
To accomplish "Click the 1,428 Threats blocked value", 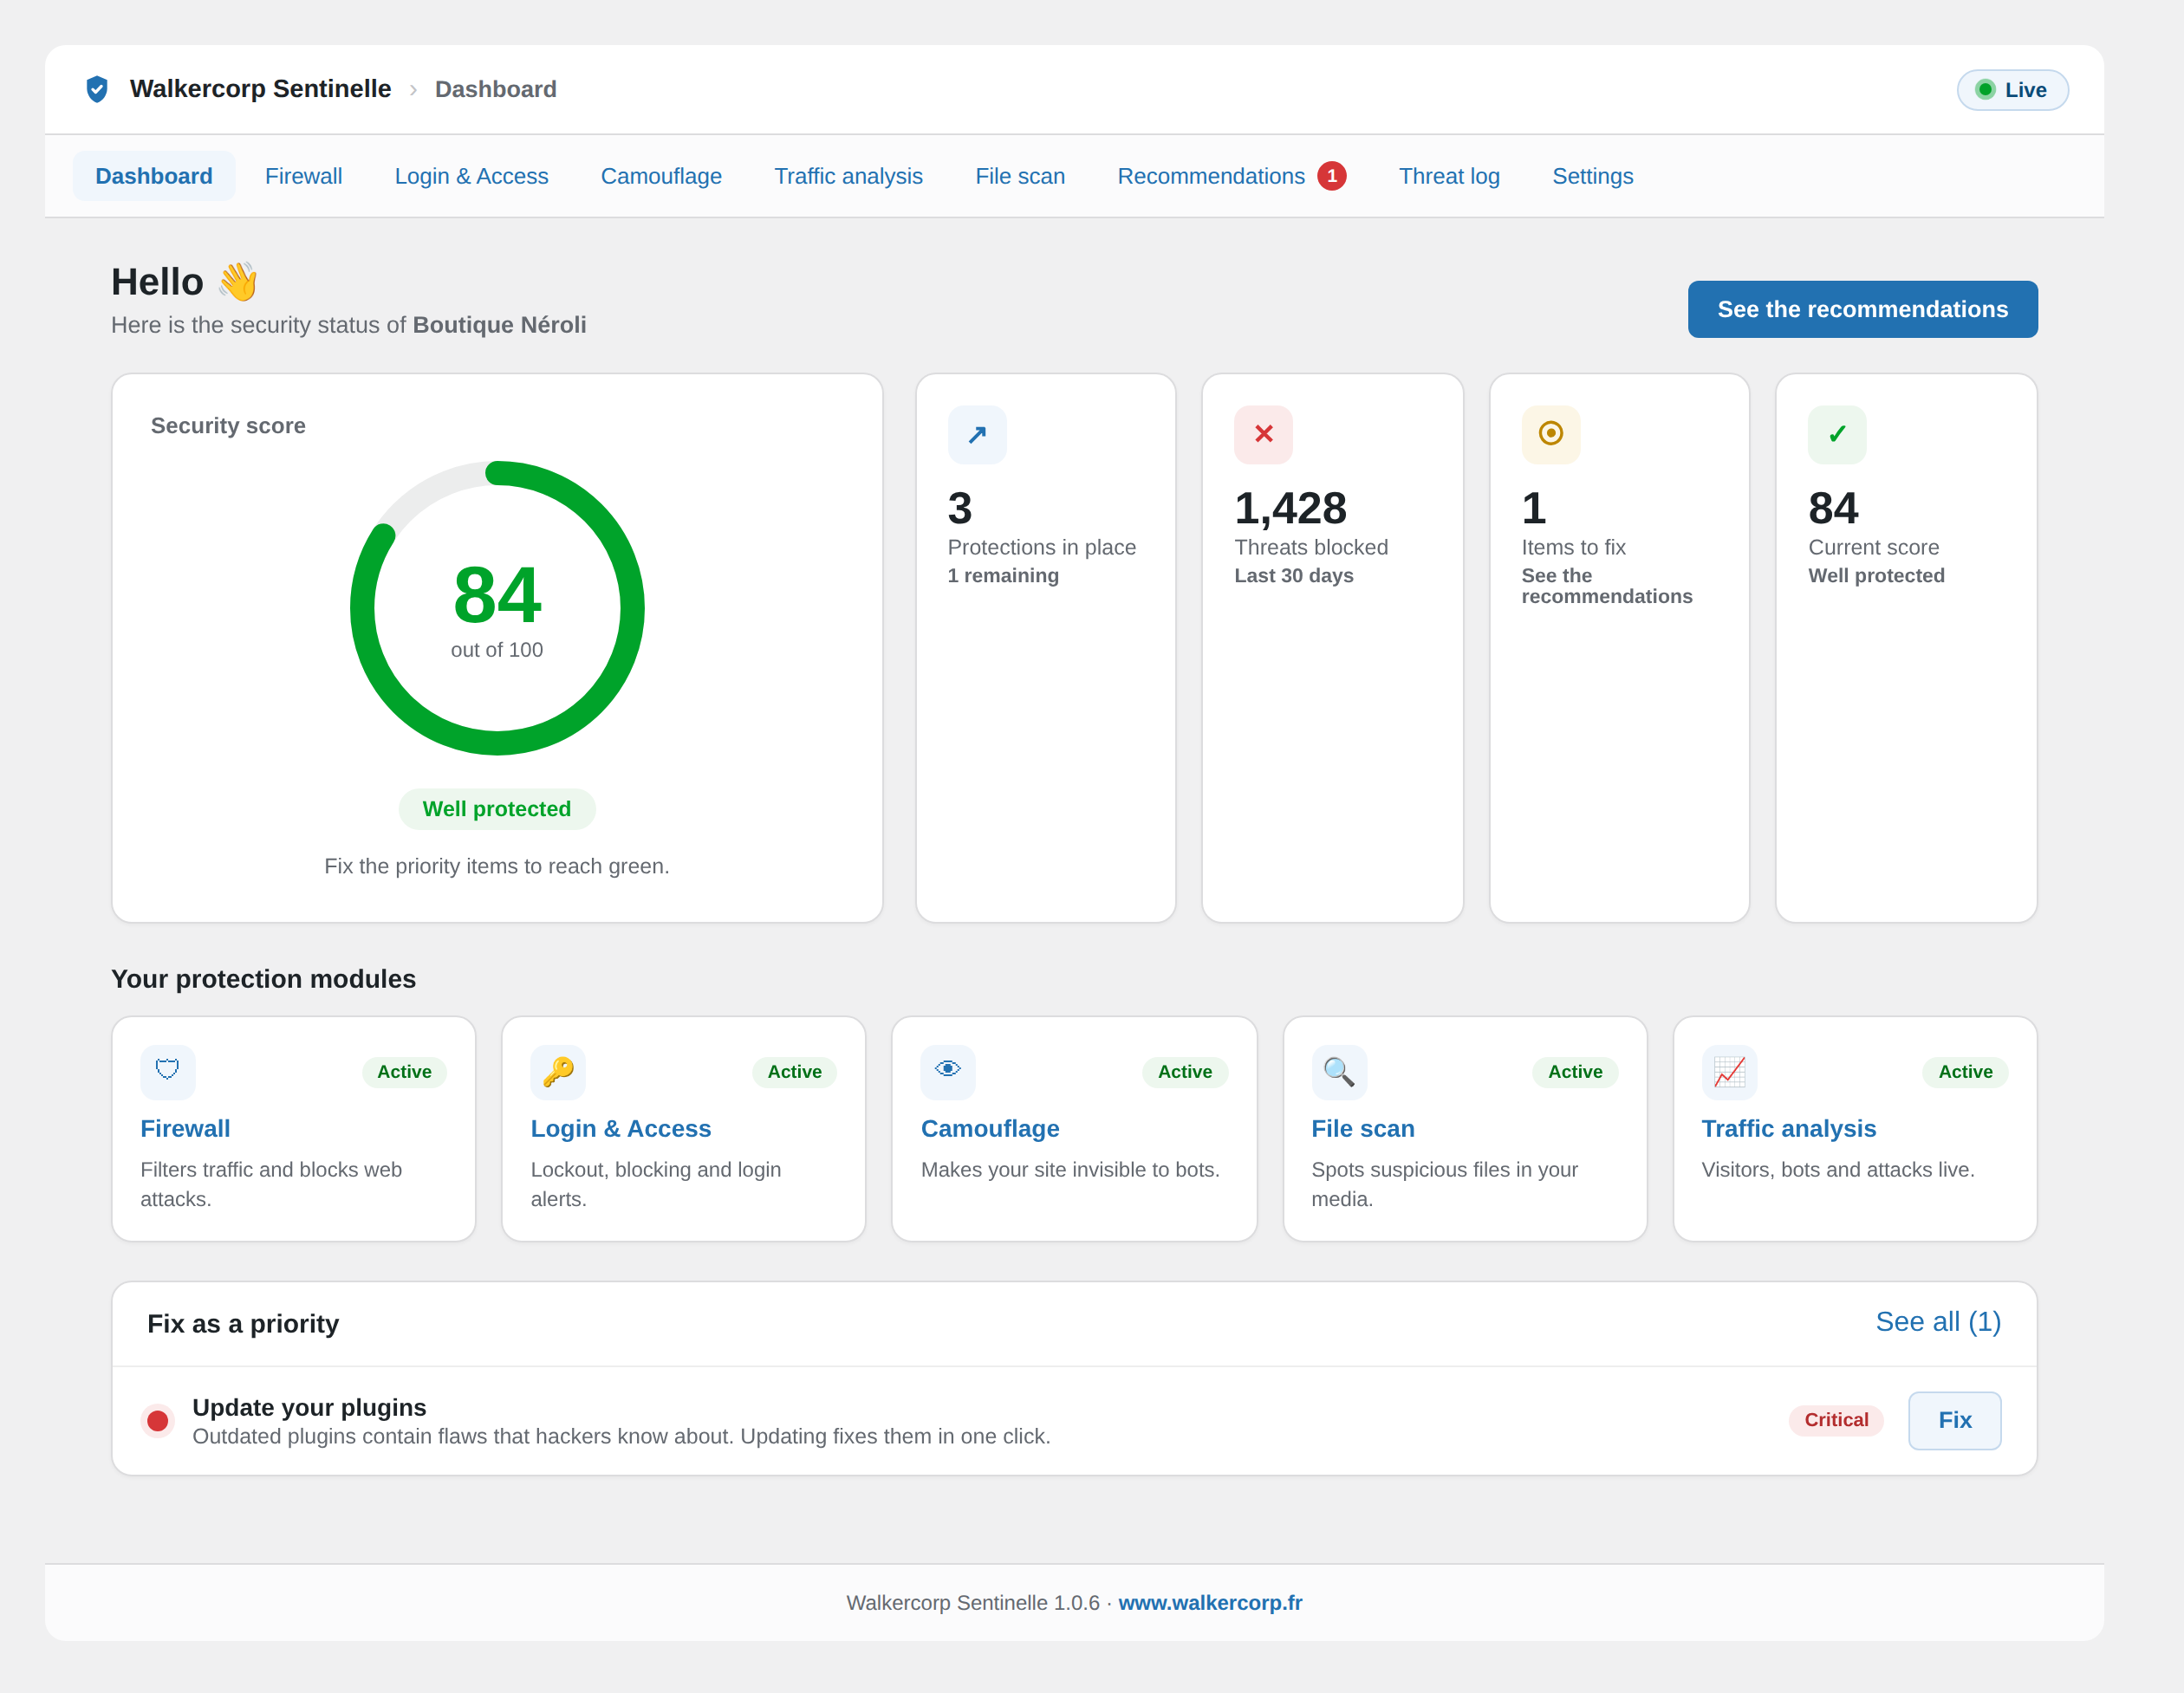I will [x=1290, y=508].
